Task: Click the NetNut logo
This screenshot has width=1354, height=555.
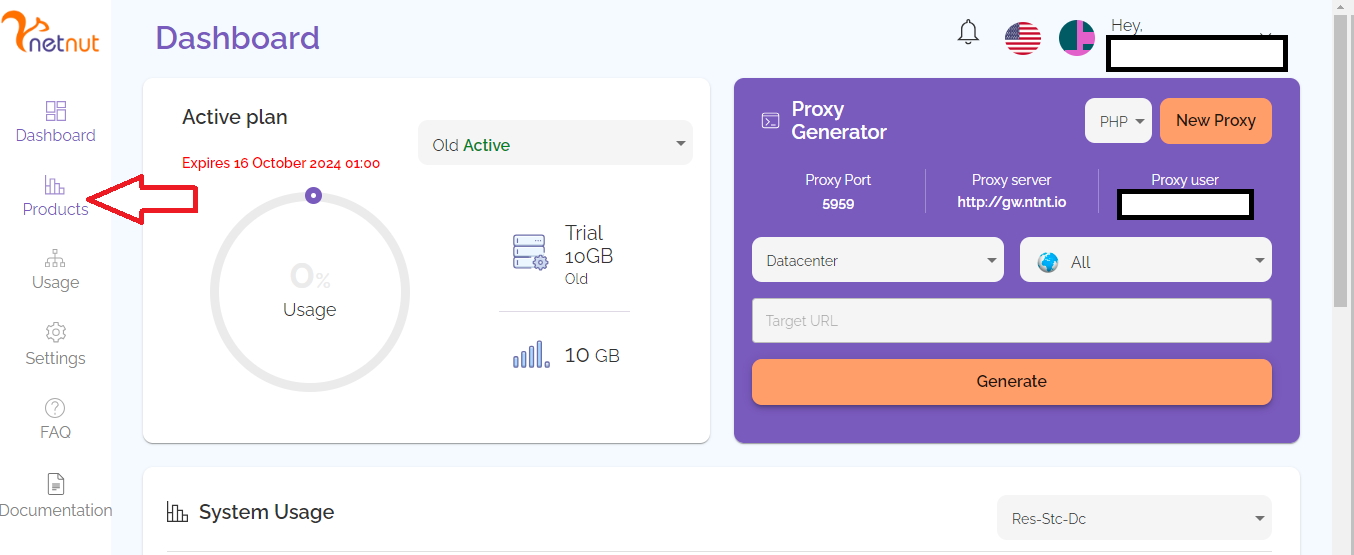Action: tap(50, 34)
